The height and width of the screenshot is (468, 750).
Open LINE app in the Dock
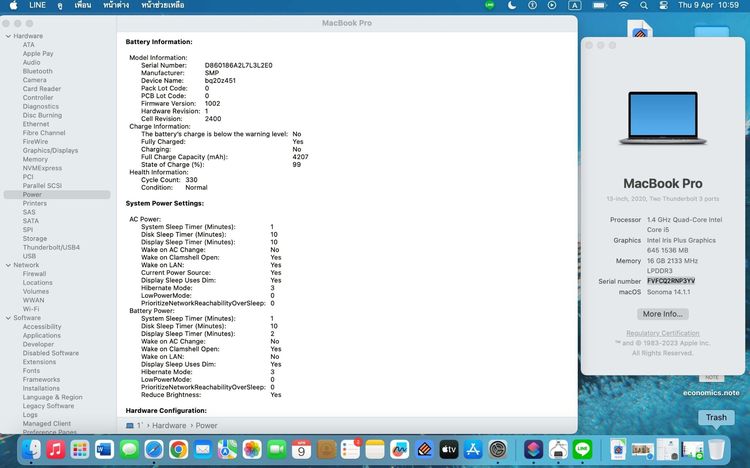[582, 450]
